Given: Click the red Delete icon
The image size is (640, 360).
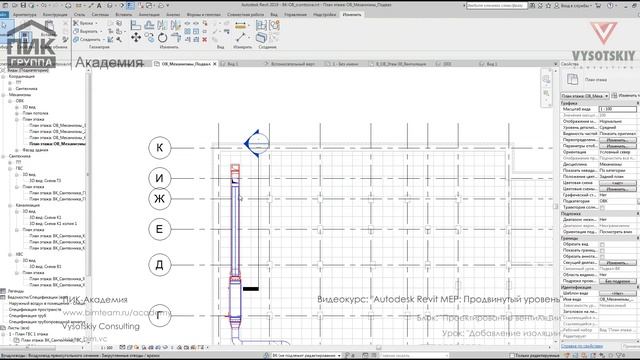Looking at the screenshot, I should pyautogui.click(x=205, y=40).
